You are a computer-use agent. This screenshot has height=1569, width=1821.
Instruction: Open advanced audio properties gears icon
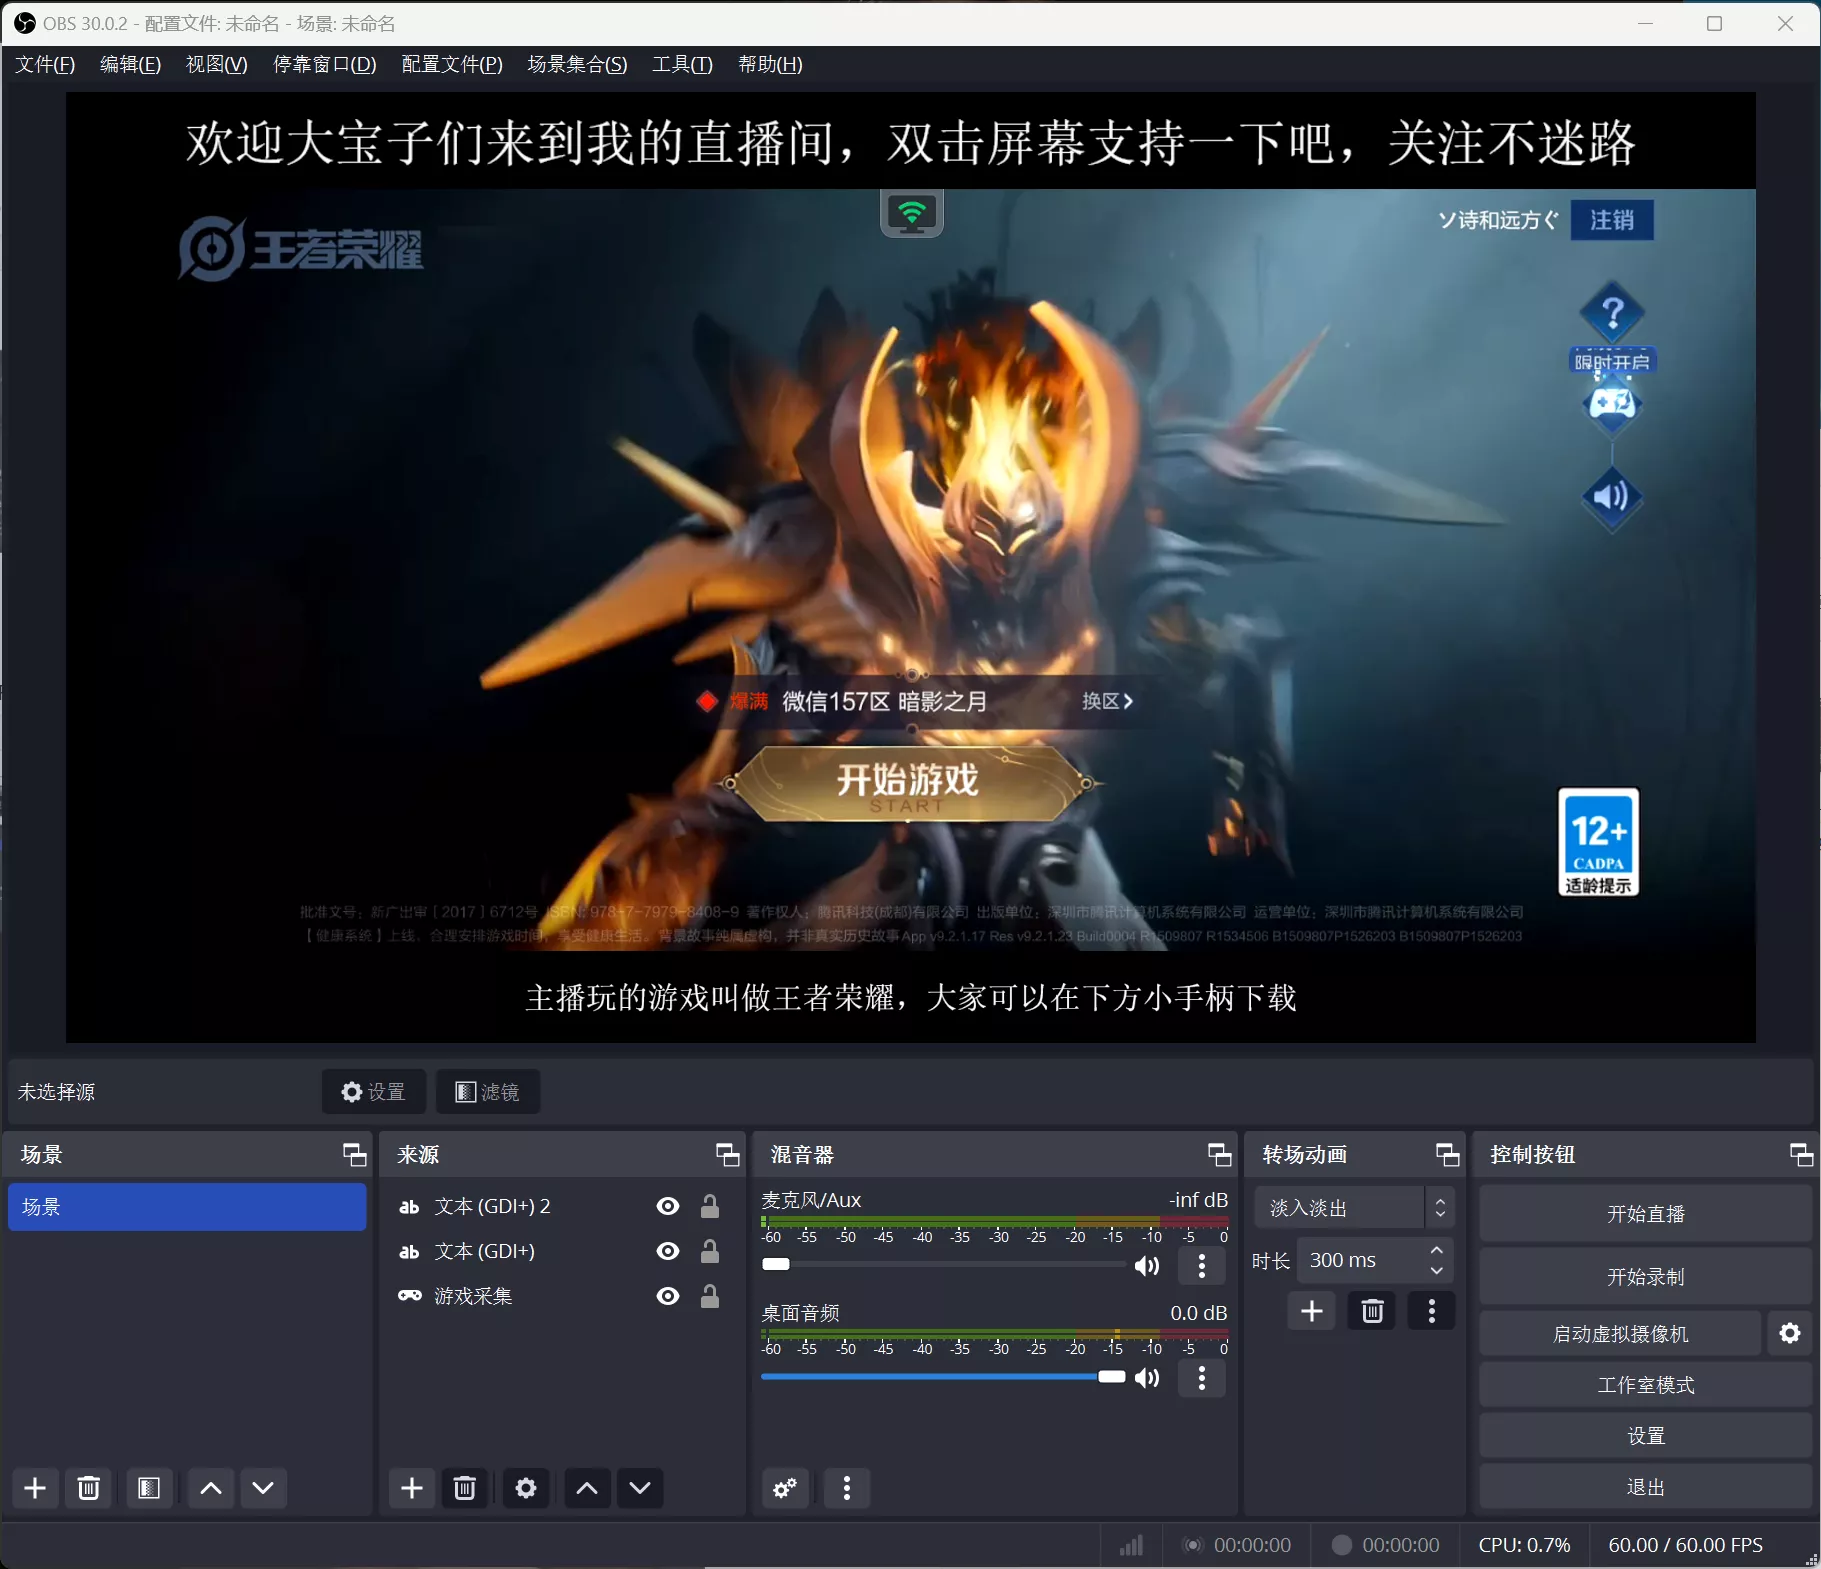click(x=785, y=1488)
